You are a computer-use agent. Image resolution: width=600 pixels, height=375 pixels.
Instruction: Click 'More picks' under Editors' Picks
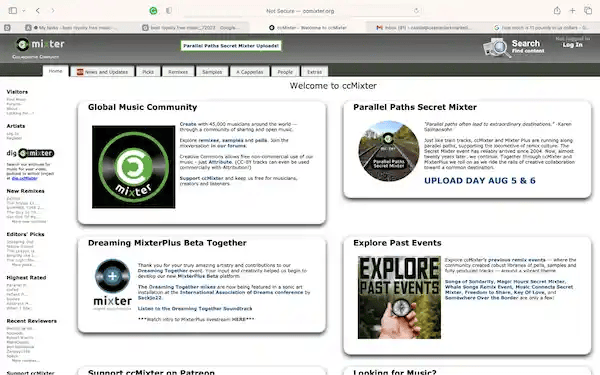pyautogui.click(x=23, y=265)
